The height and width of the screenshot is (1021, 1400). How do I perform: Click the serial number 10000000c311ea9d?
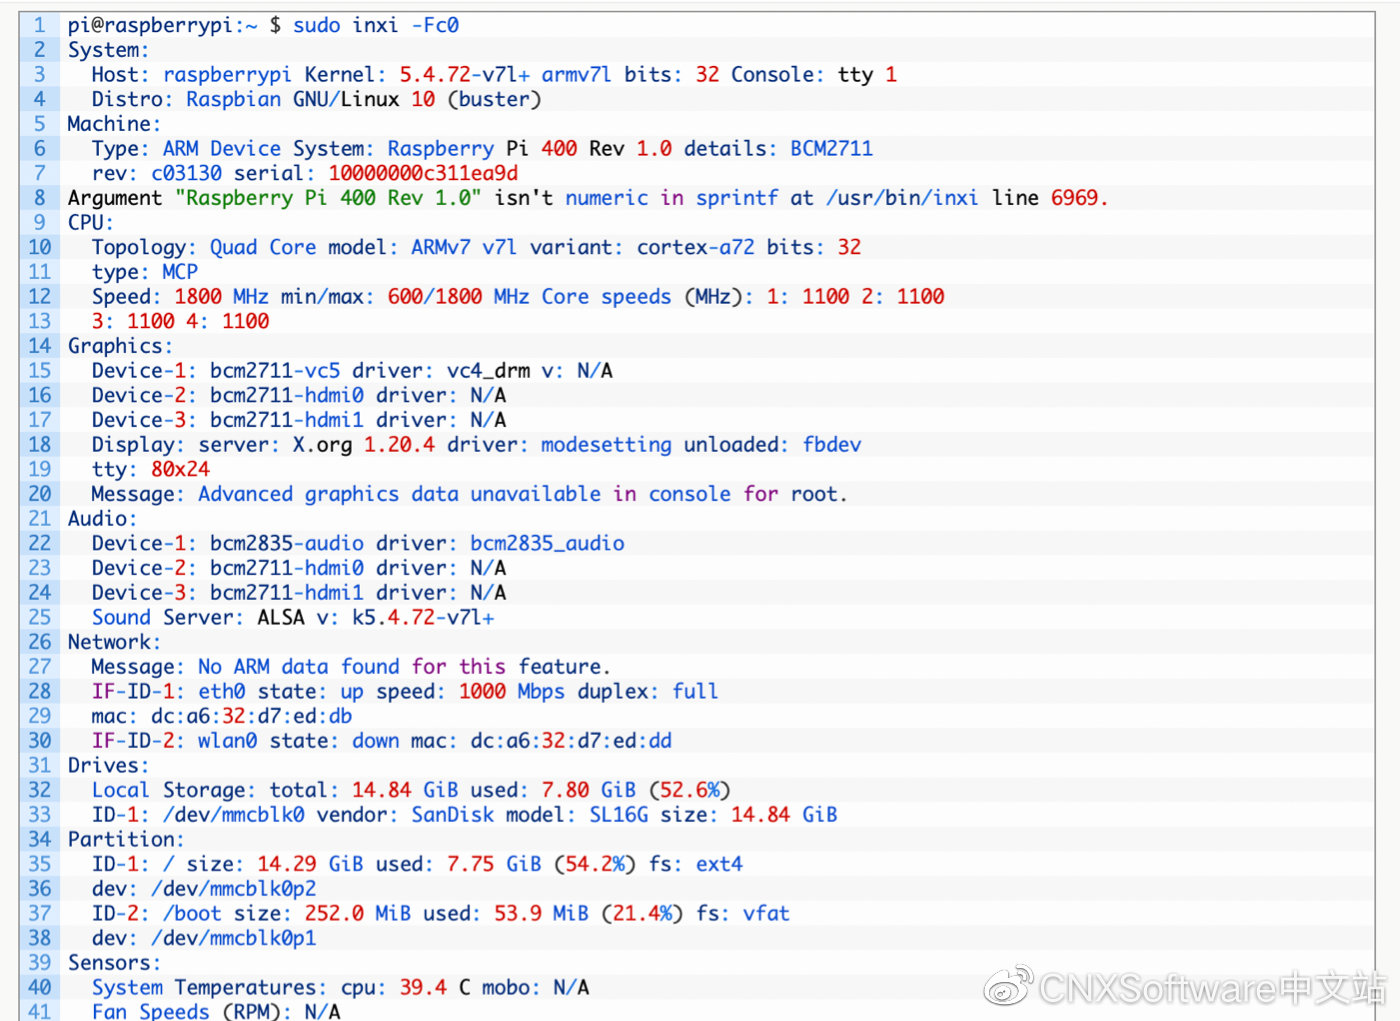coord(423,173)
